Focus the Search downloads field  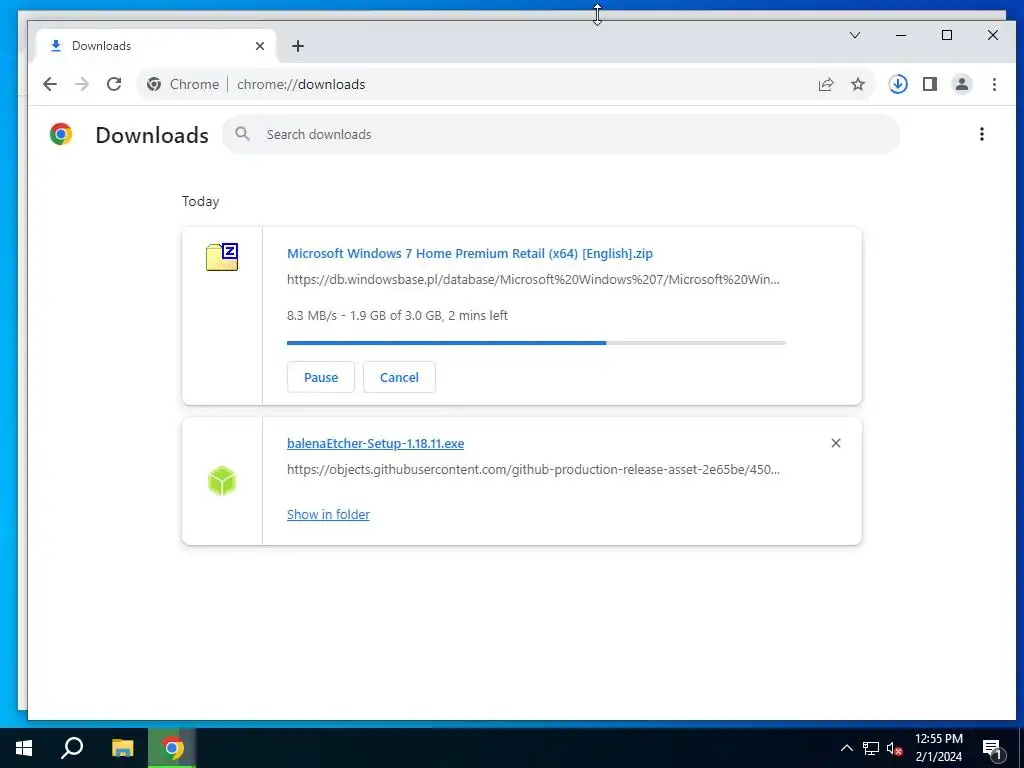[x=562, y=135]
